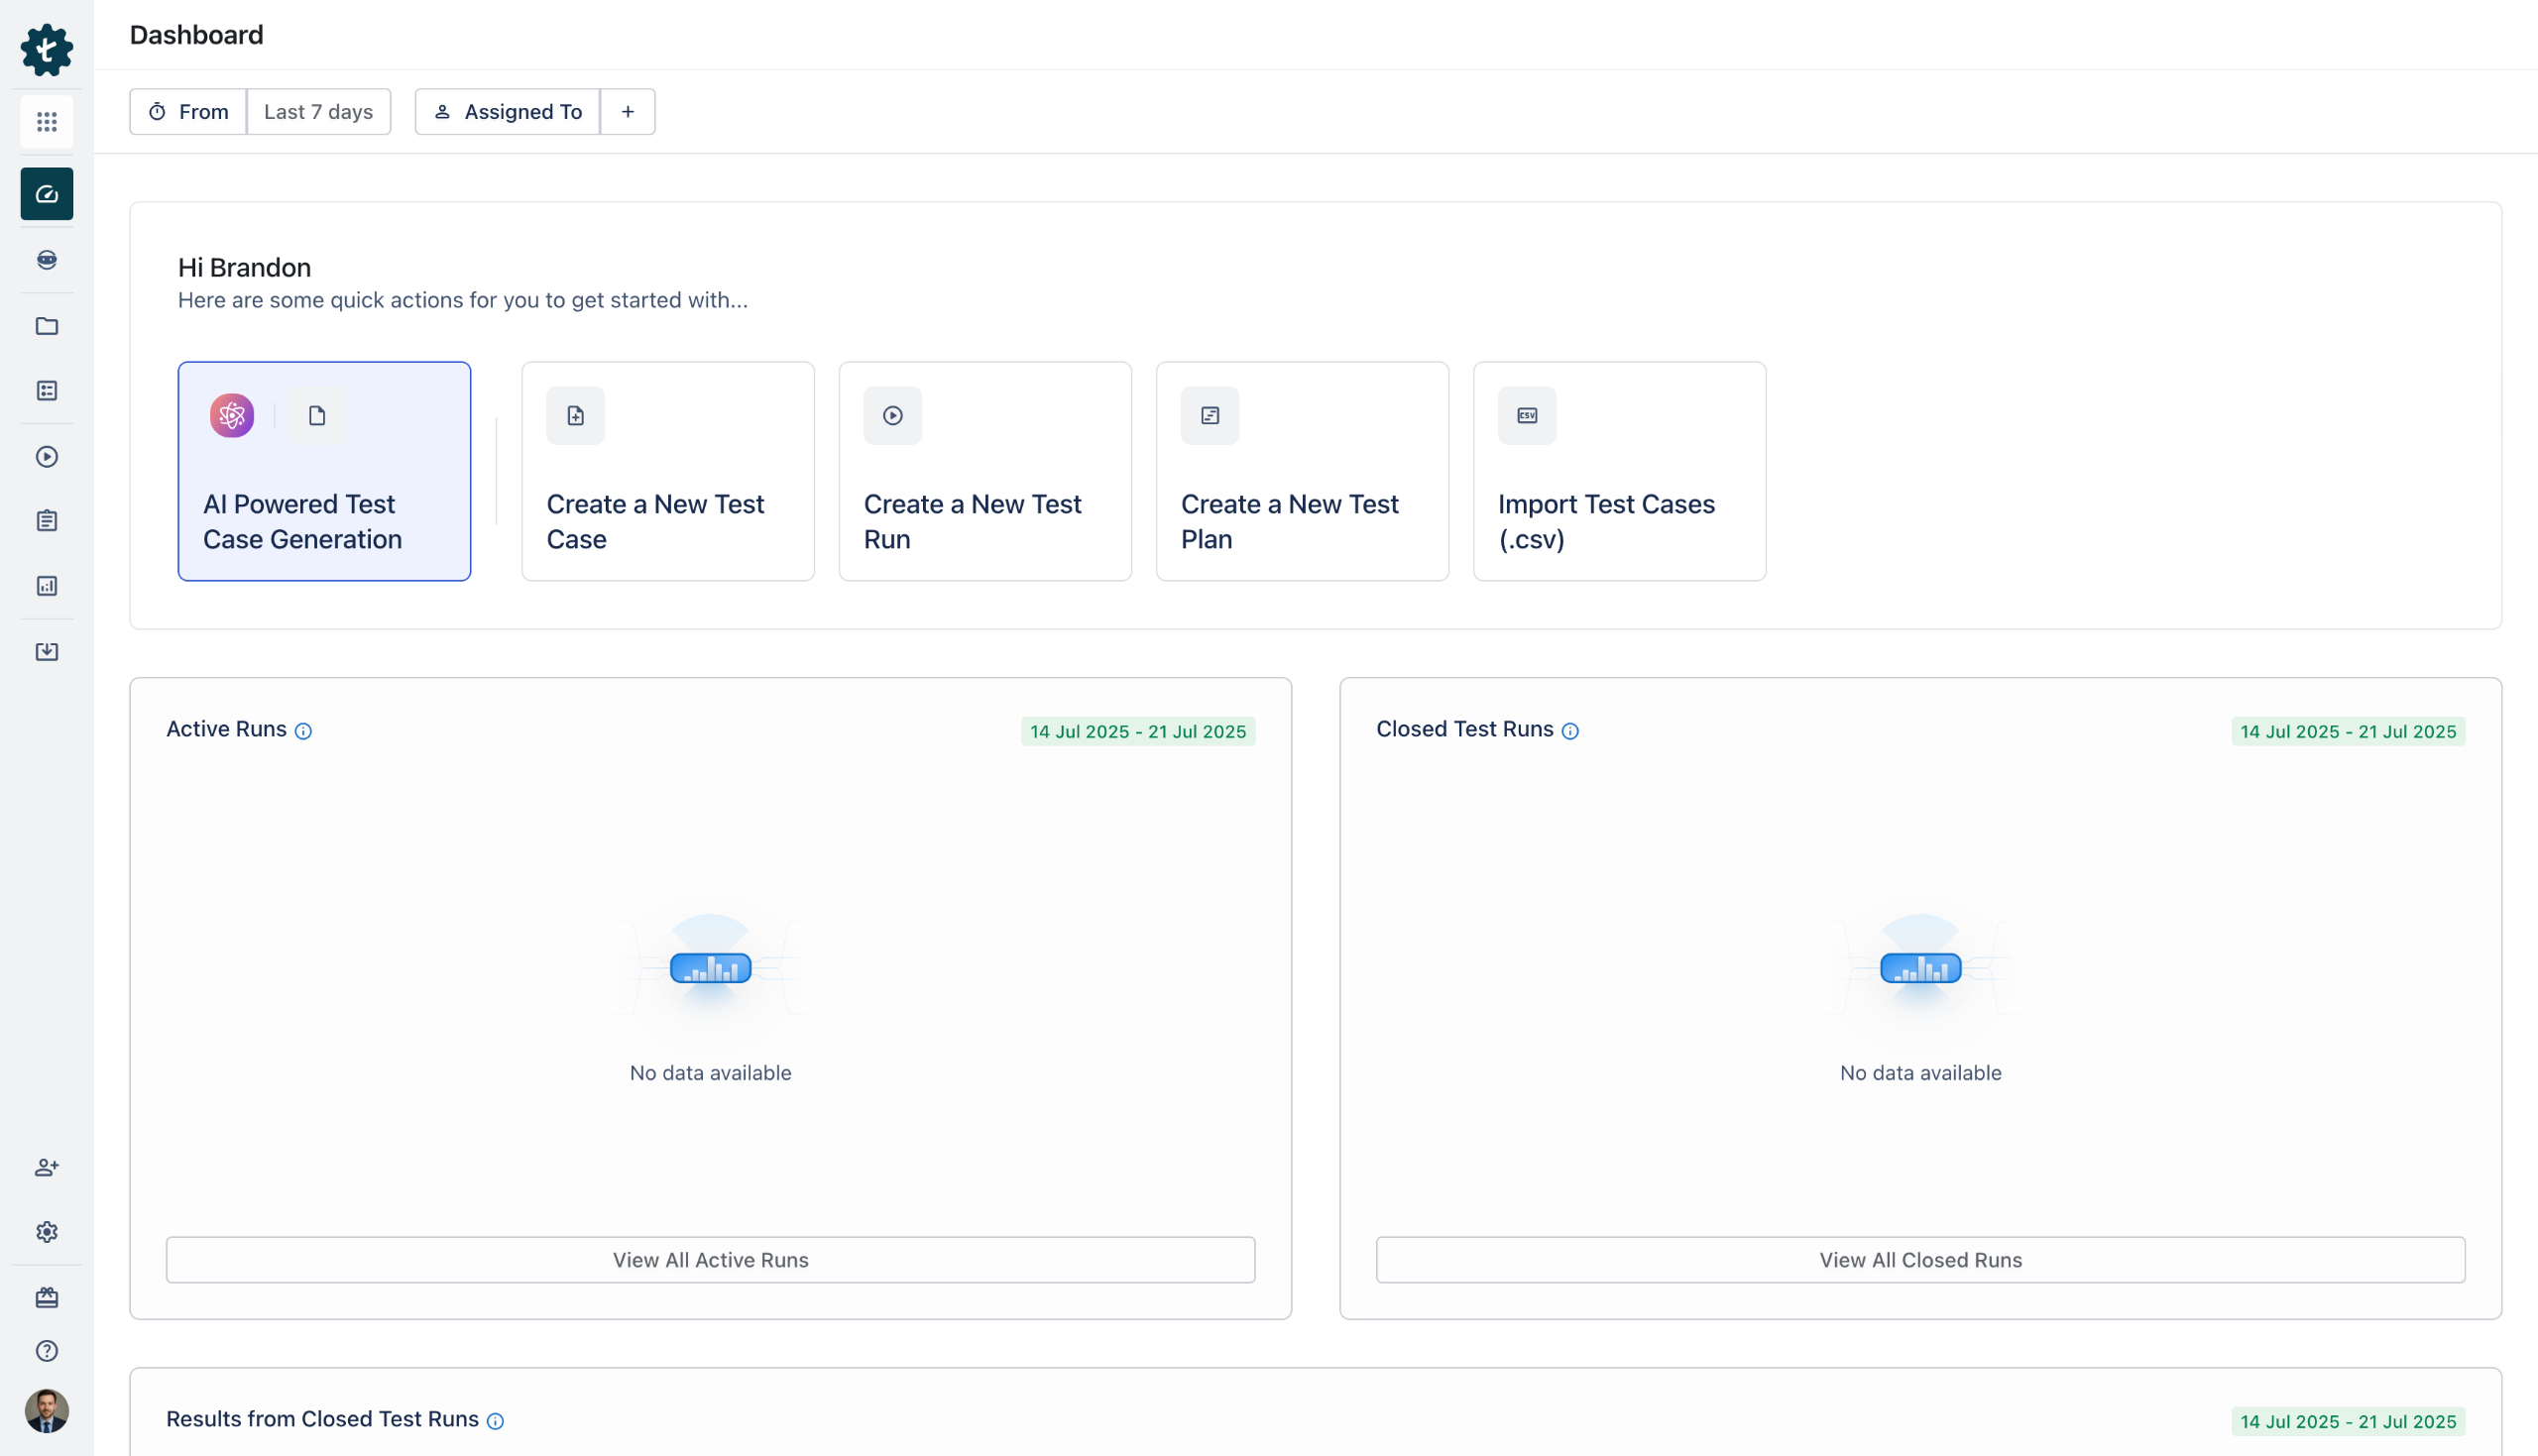Open the test runs play icon in sidebar
The height and width of the screenshot is (1456, 2538).
(47, 457)
